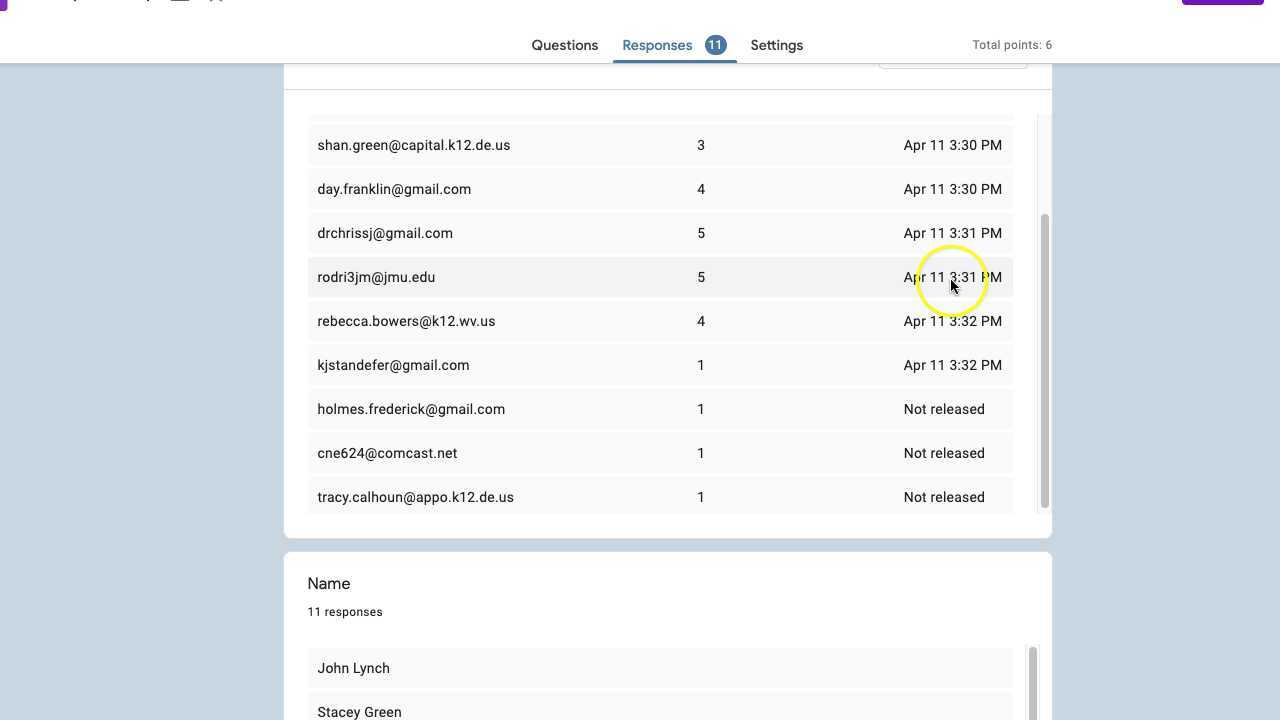Open the Settings tab
1280x720 pixels.
(x=776, y=45)
